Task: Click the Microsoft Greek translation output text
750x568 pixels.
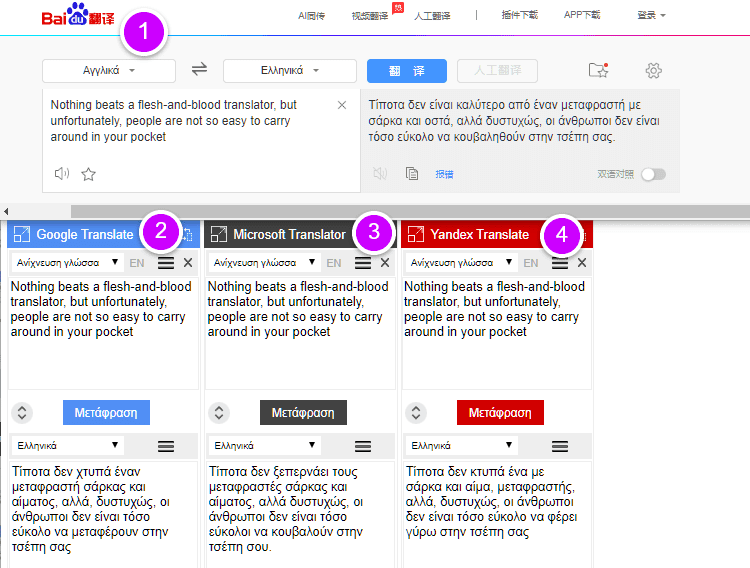Action: 286,509
